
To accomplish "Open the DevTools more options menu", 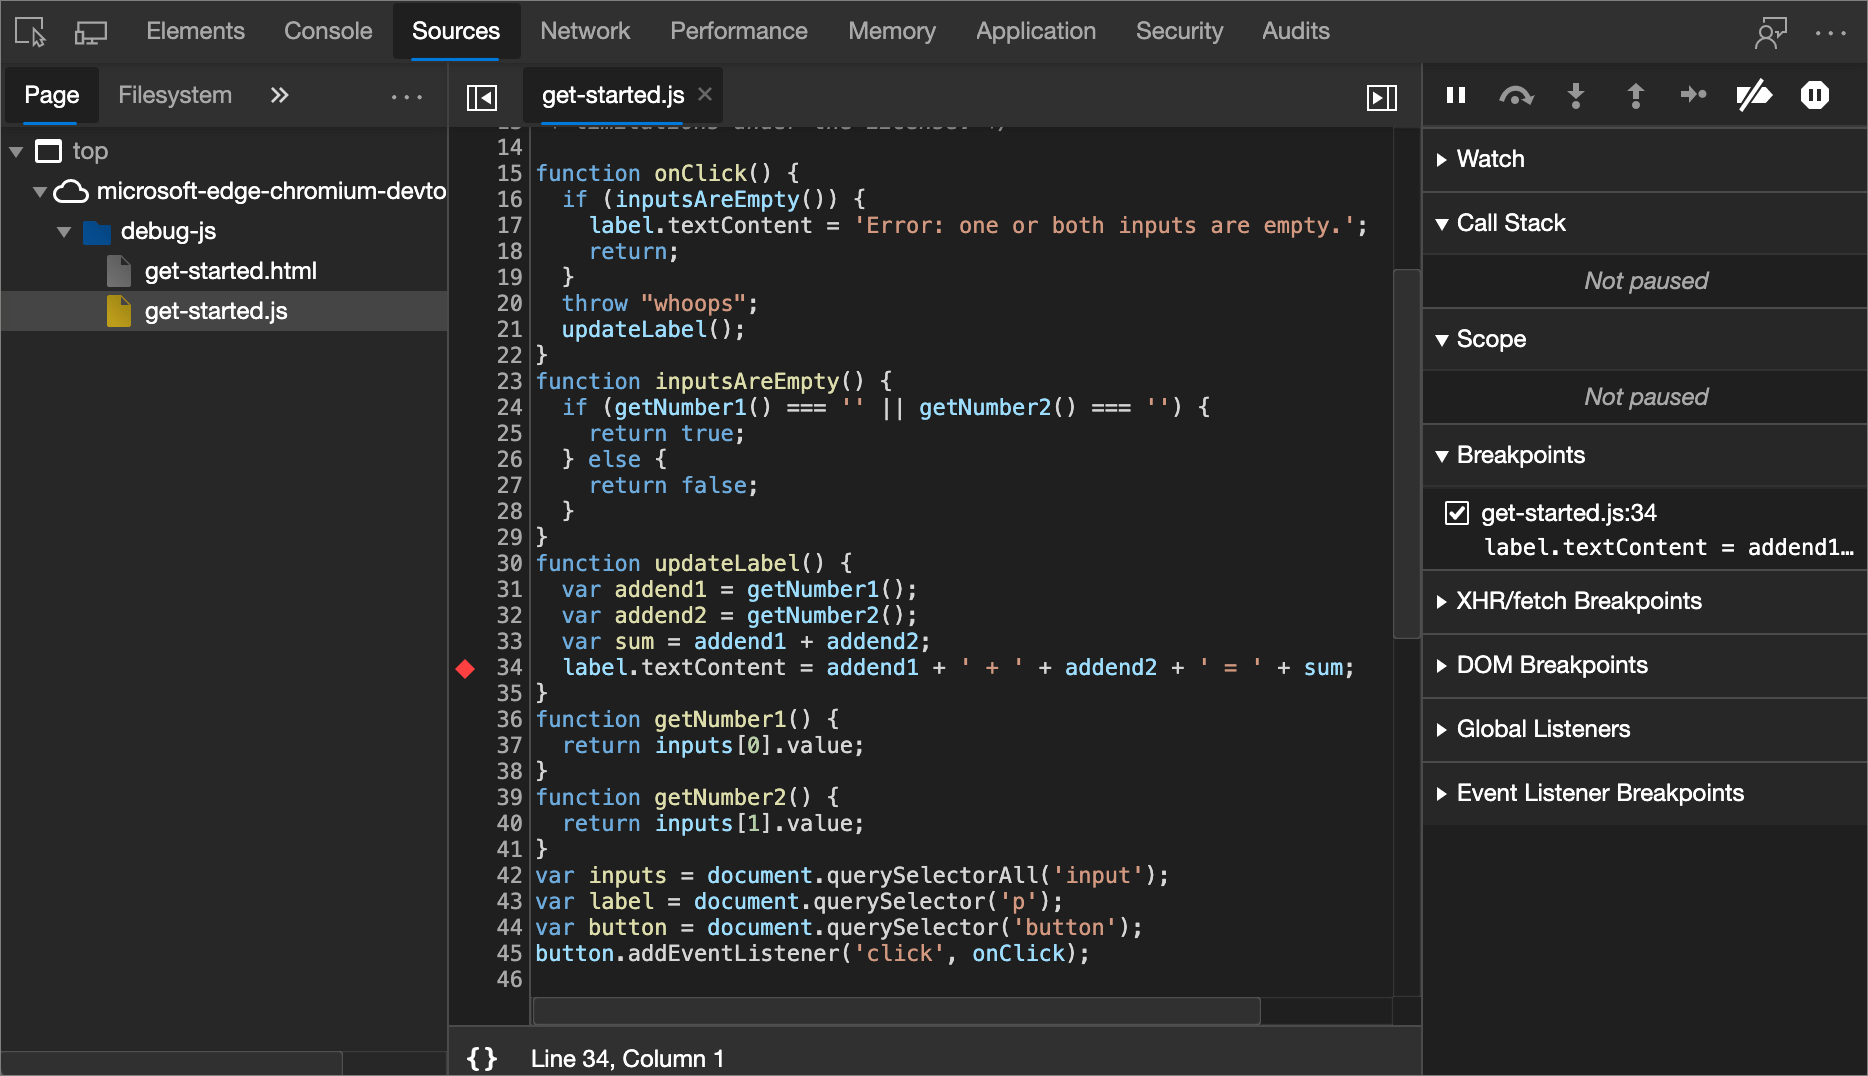I will point(1832,33).
